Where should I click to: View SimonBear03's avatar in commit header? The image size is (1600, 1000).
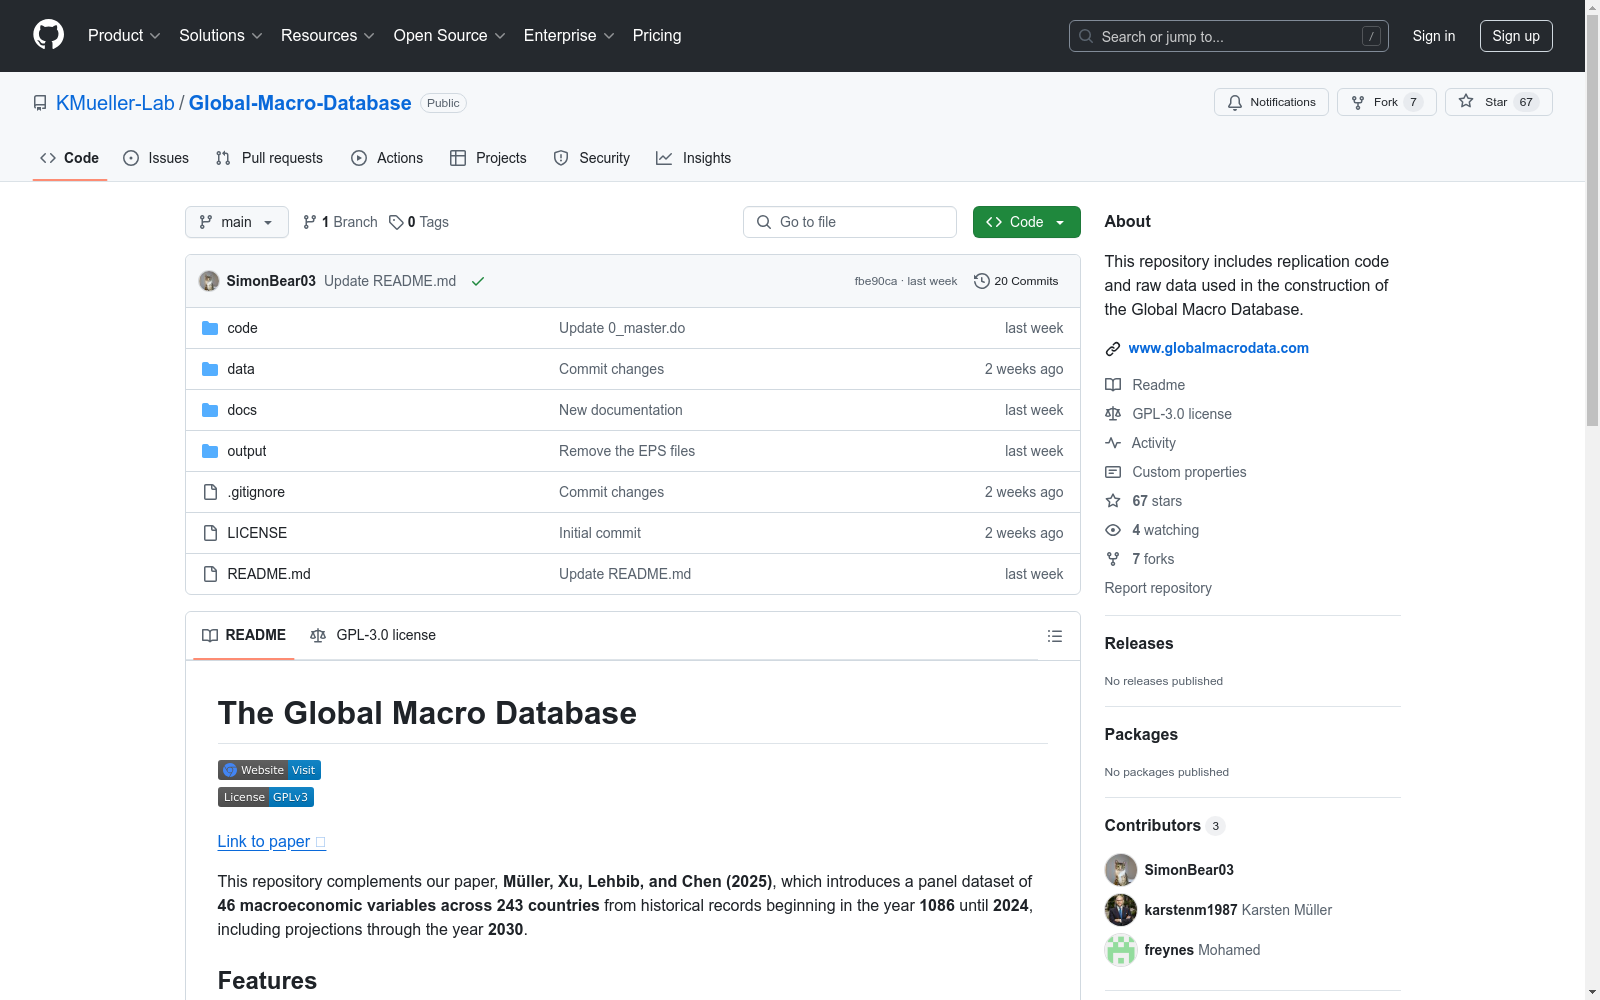pos(209,281)
